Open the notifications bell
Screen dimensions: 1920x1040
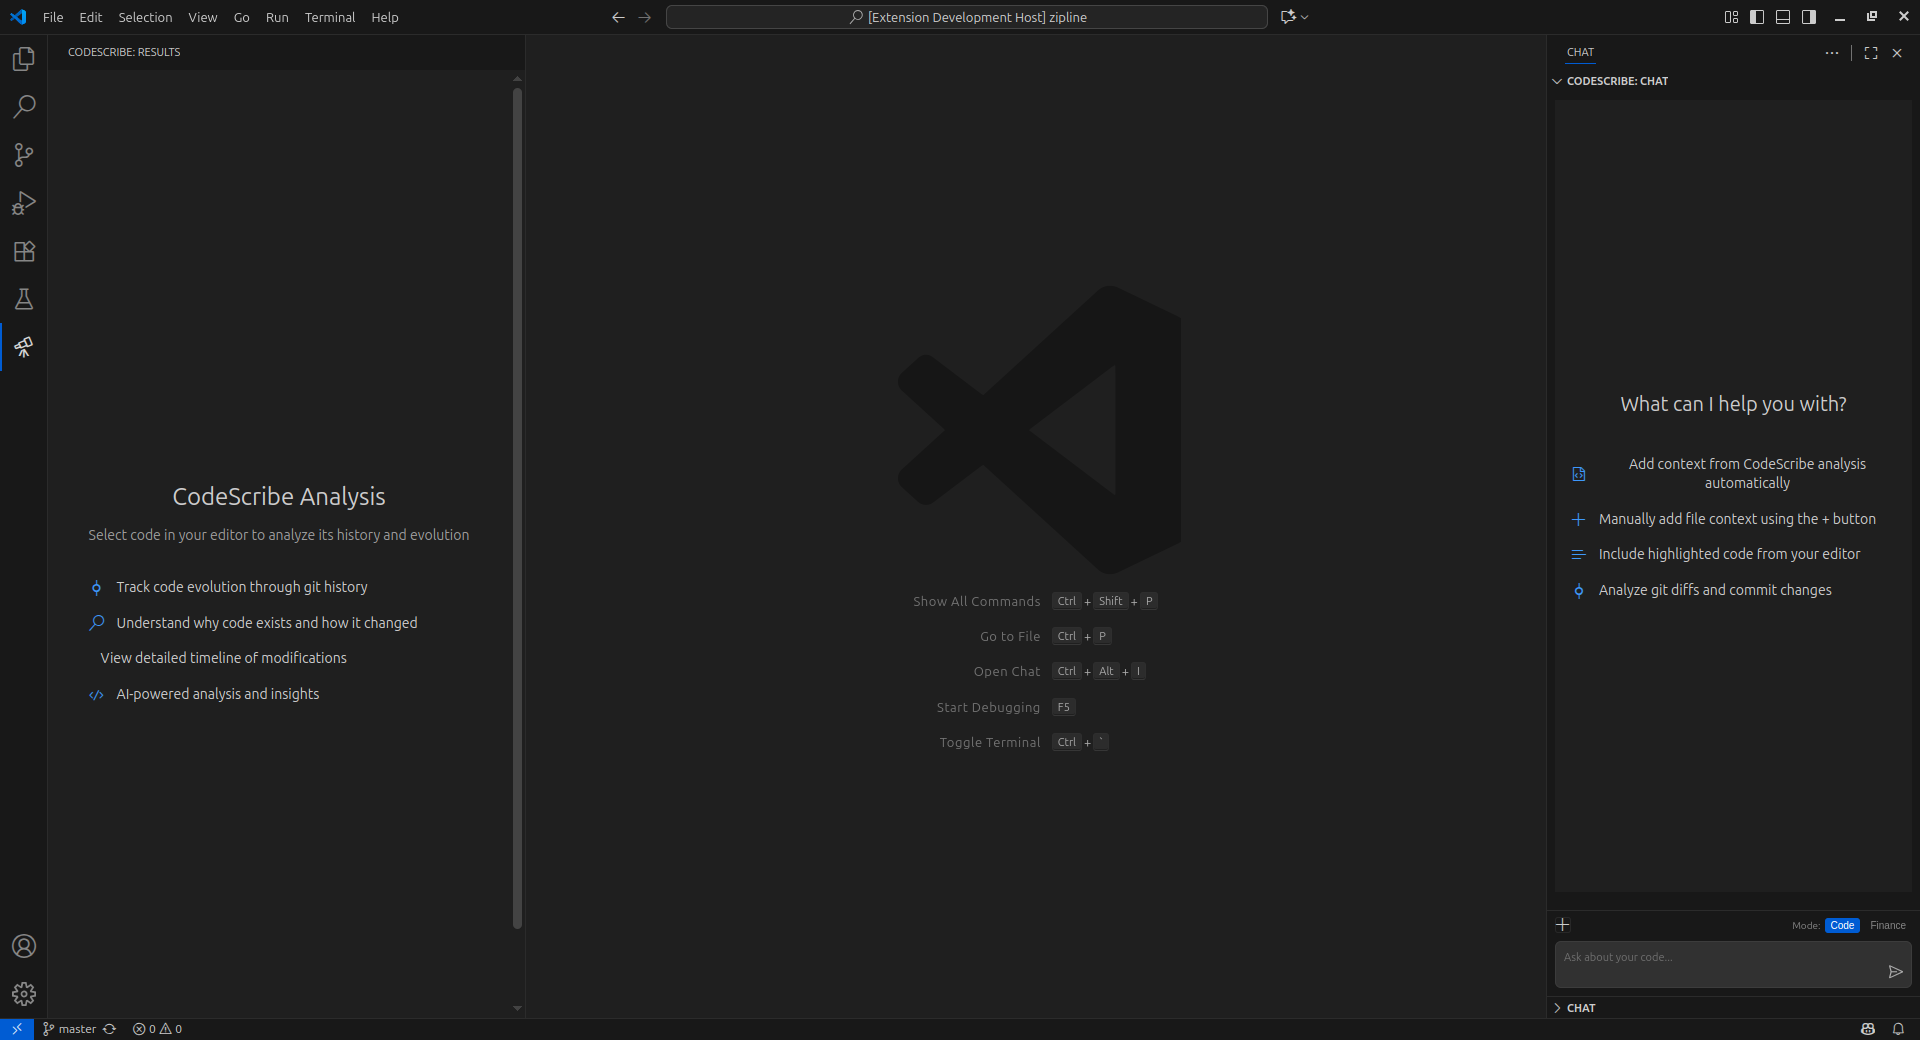[x=1898, y=1029]
